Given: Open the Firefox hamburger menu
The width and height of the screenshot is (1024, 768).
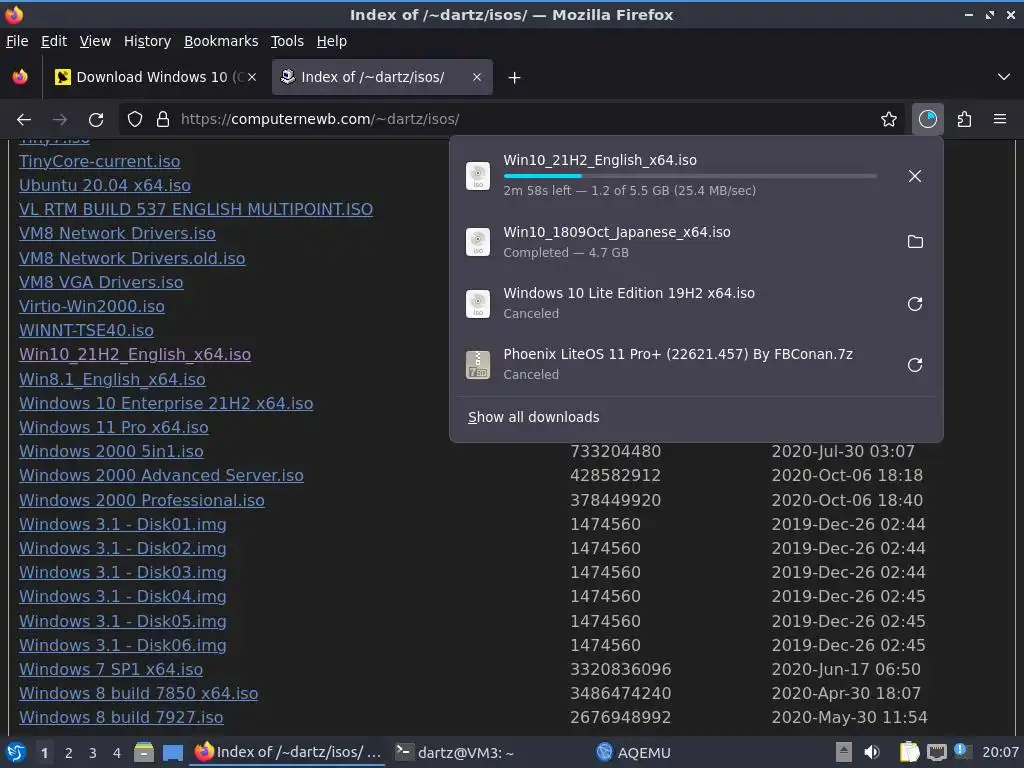Looking at the screenshot, I should tap(1000, 120).
